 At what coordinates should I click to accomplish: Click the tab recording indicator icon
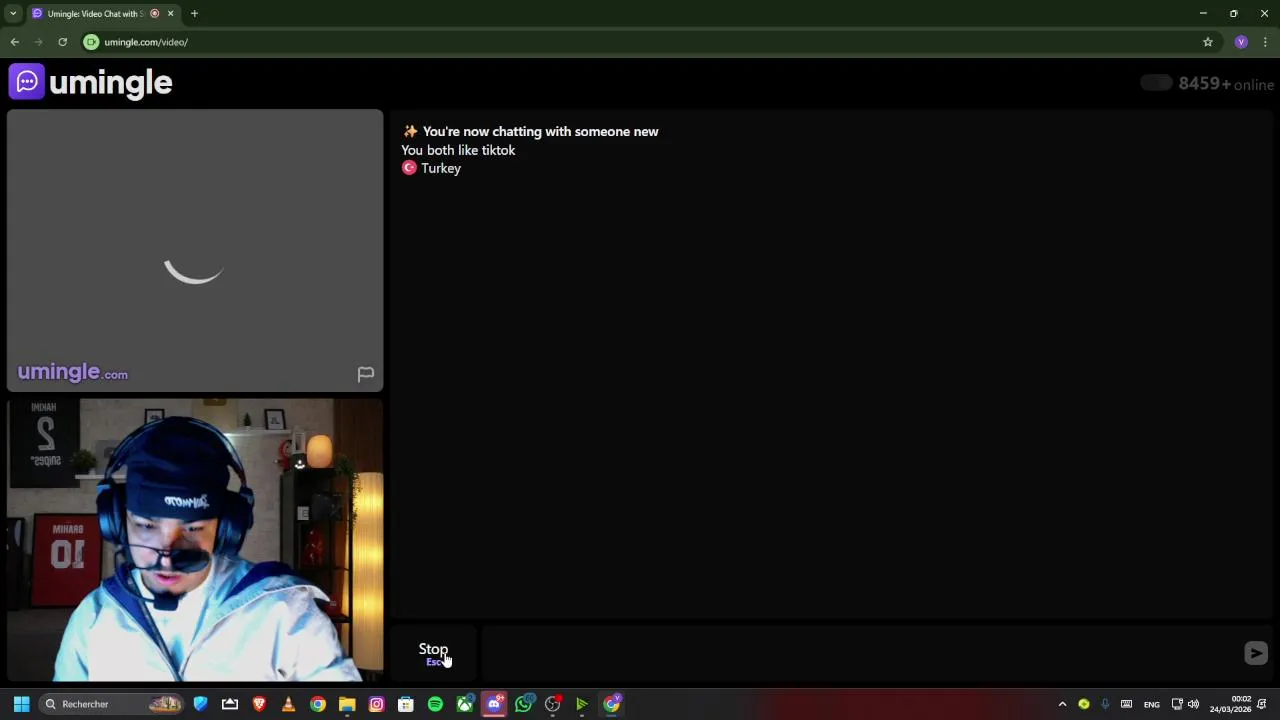154,14
